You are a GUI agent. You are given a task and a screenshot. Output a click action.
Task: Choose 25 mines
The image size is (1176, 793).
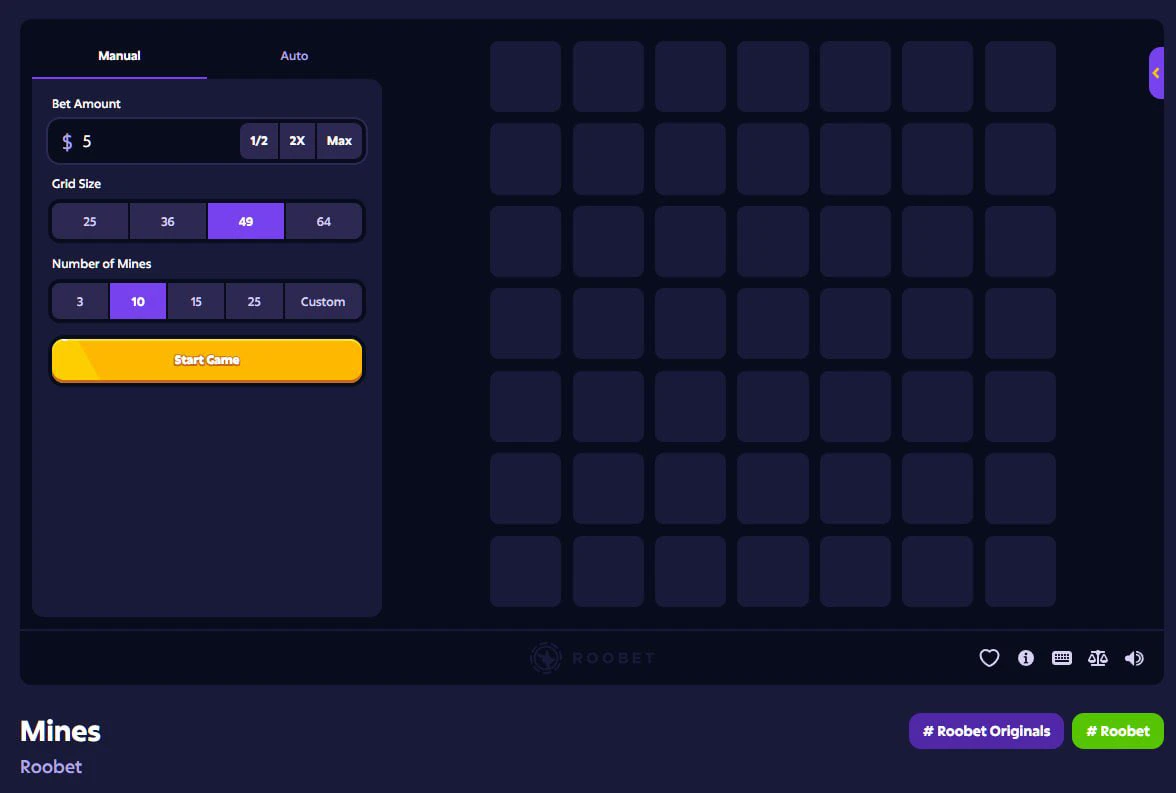coord(254,302)
